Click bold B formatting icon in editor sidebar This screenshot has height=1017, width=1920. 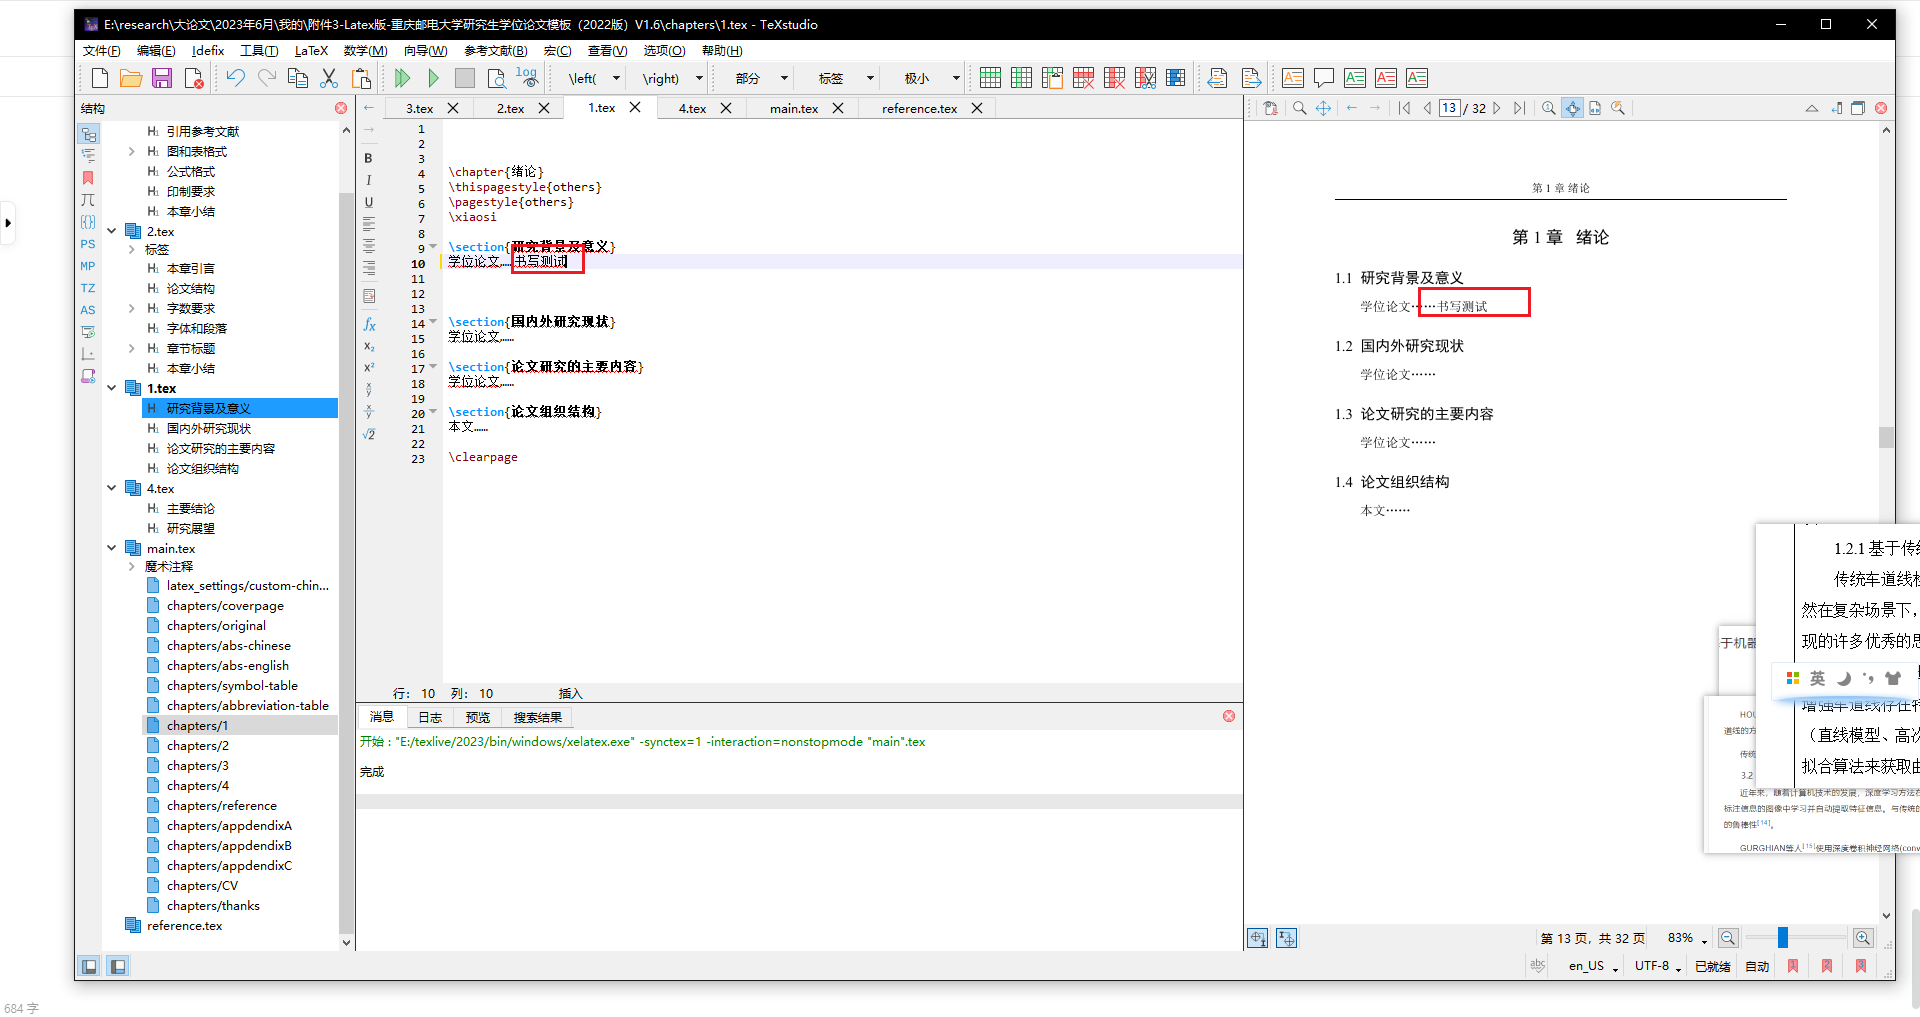pos(368,158)
